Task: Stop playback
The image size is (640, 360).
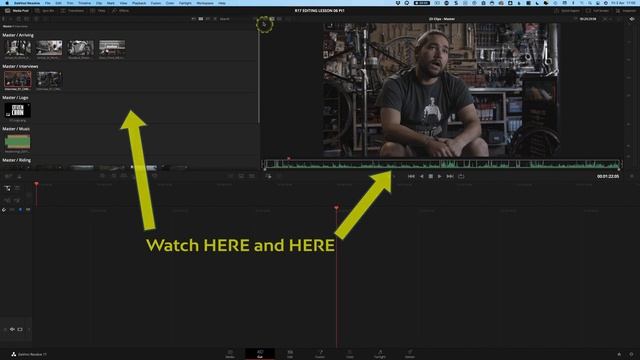Action: pyautogui.click(x=430, y=176)
